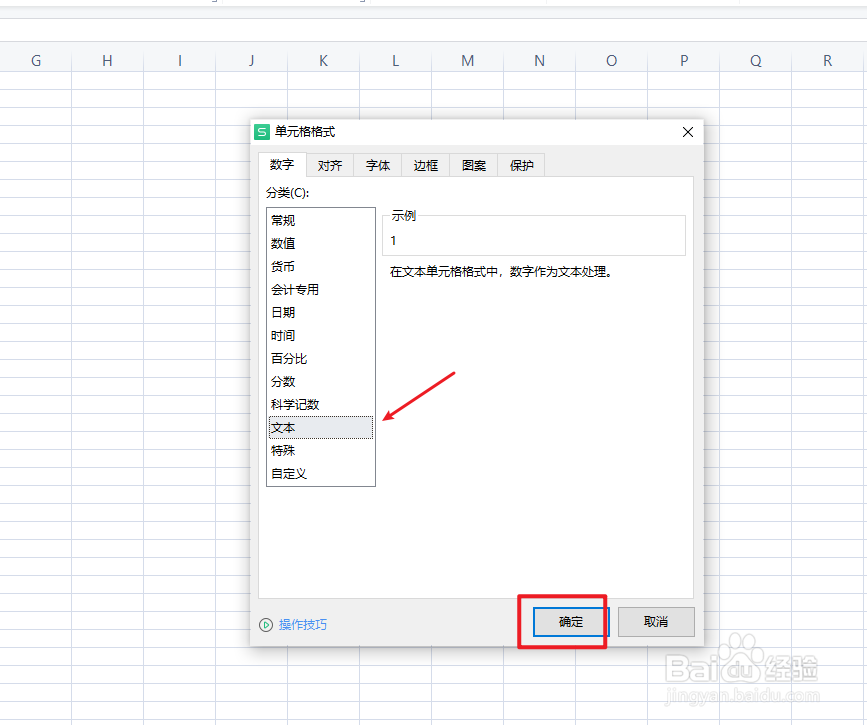
Task: Switch to the 对齐 tab
Action: click(330, 165)
